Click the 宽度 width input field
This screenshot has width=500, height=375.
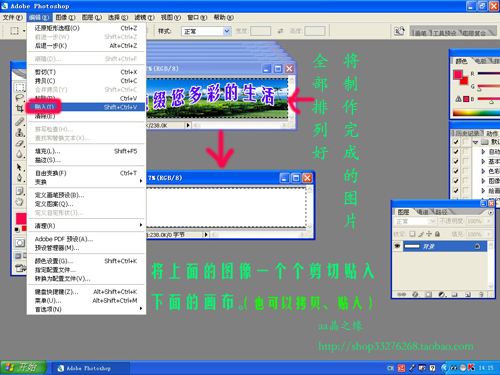click(x=260, y=31)
